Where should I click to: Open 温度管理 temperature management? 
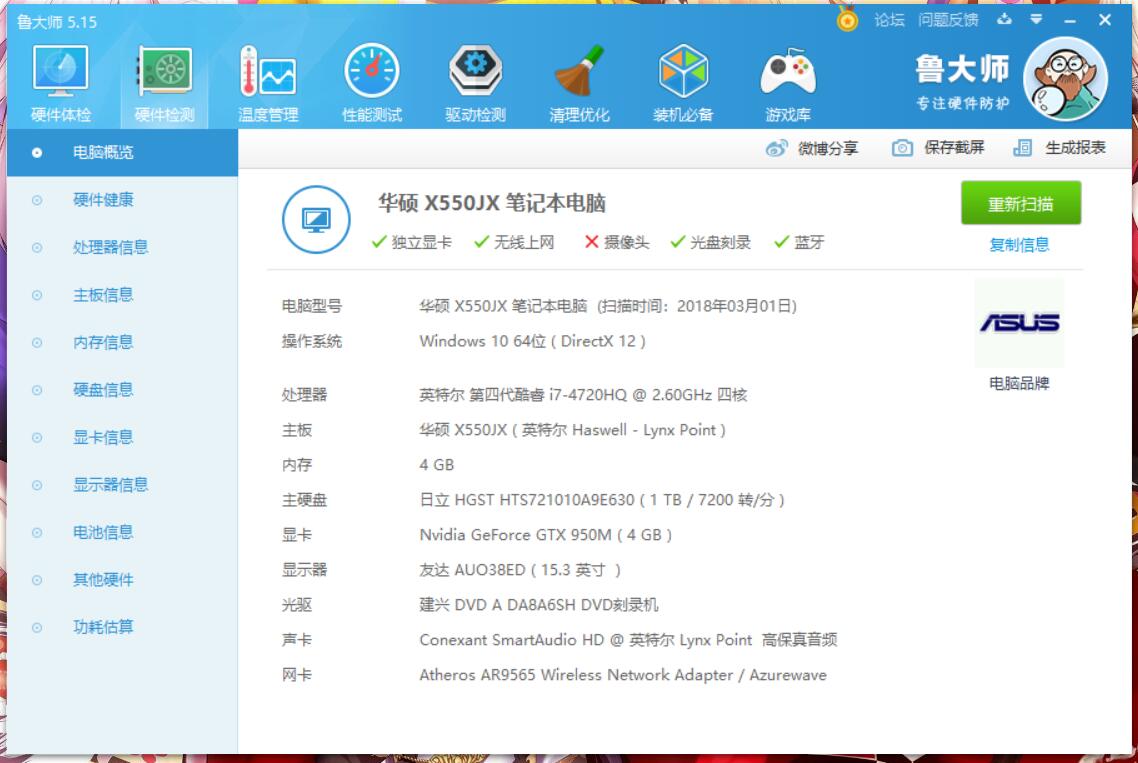coord(268,83)
